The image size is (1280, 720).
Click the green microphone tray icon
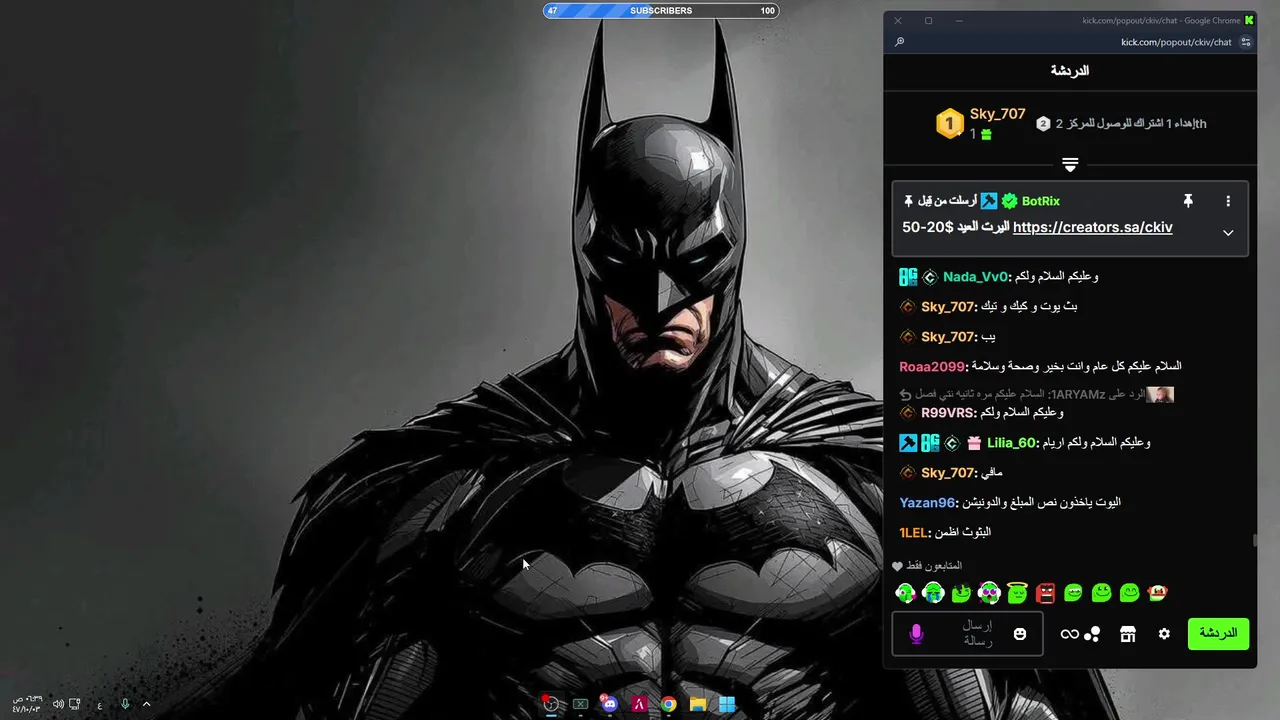click(125, 704)
